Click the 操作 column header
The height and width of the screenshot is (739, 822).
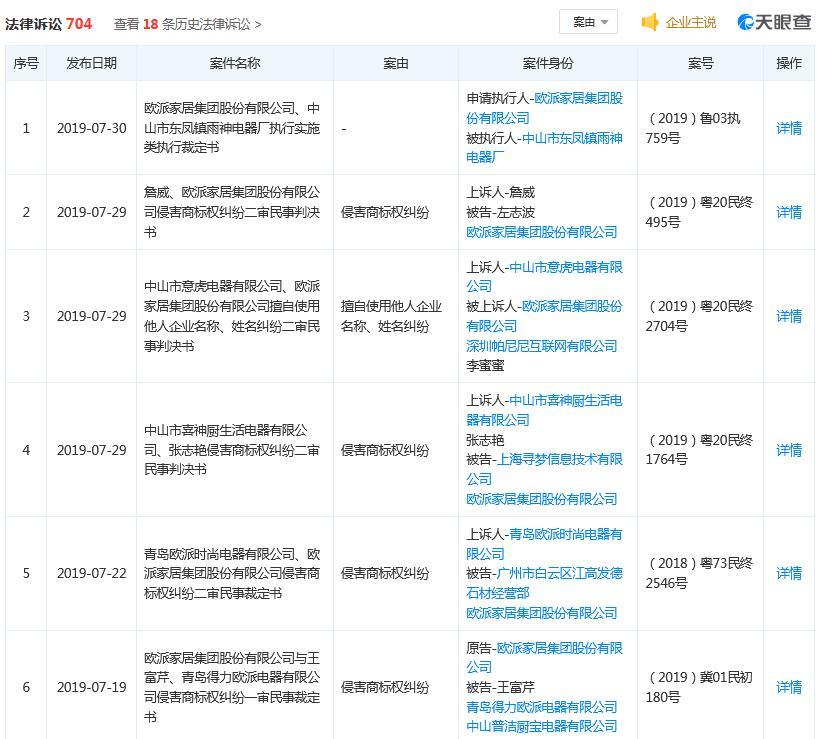click(x=789, y=63)
